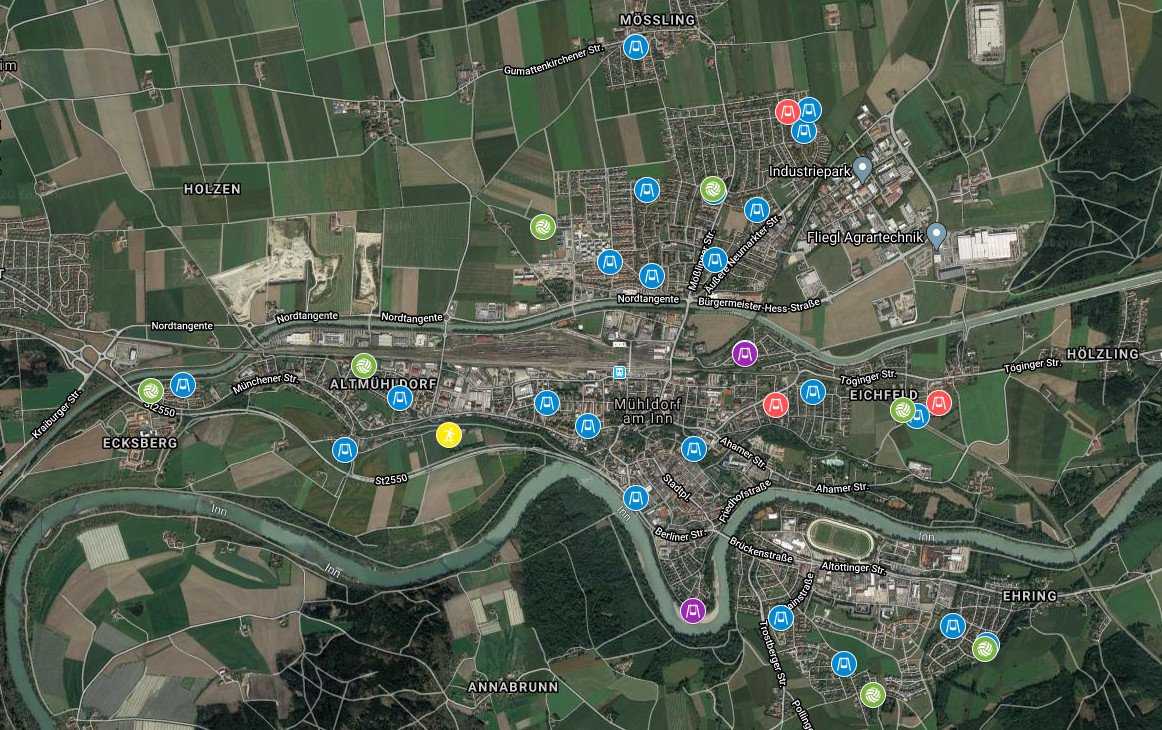Click the yellow skate park marker
Screen dimensions: 1162x730
(x=448, y=435)
